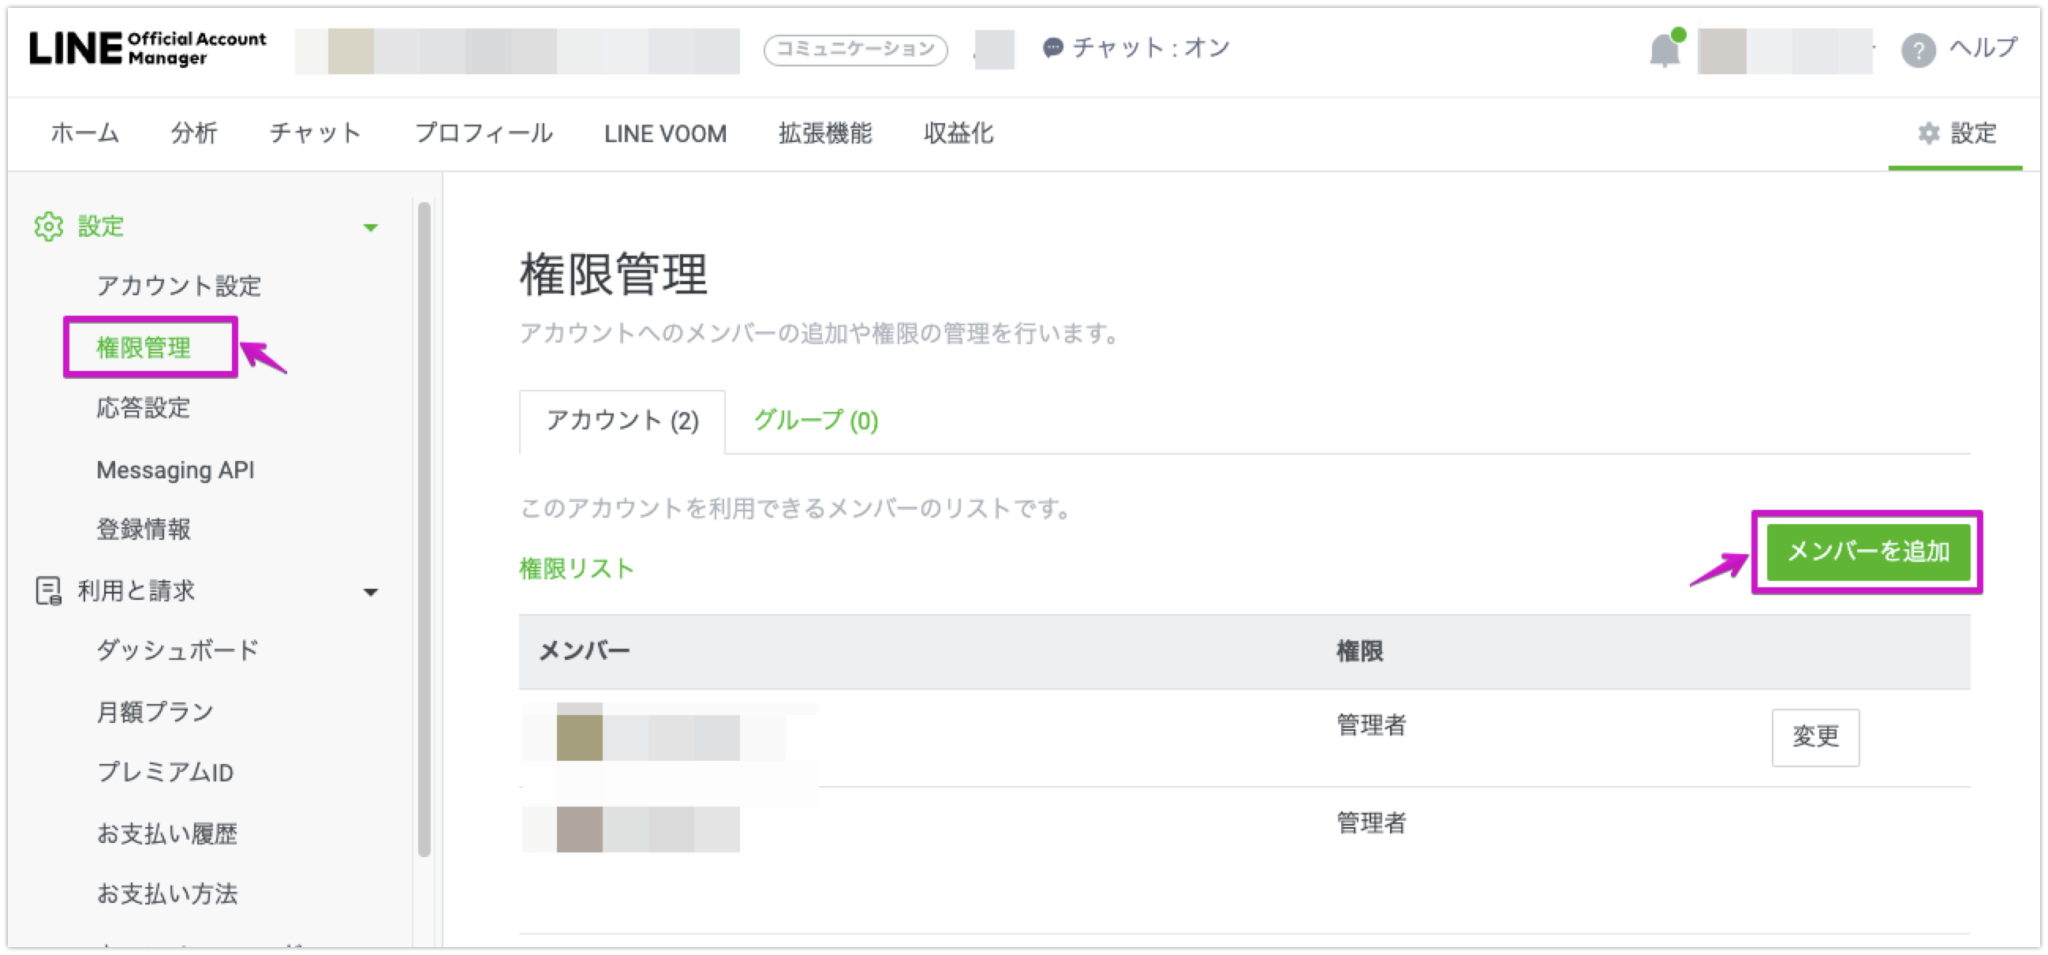Navigate to LINE VOOM from the top bar

tap(664, 133)
